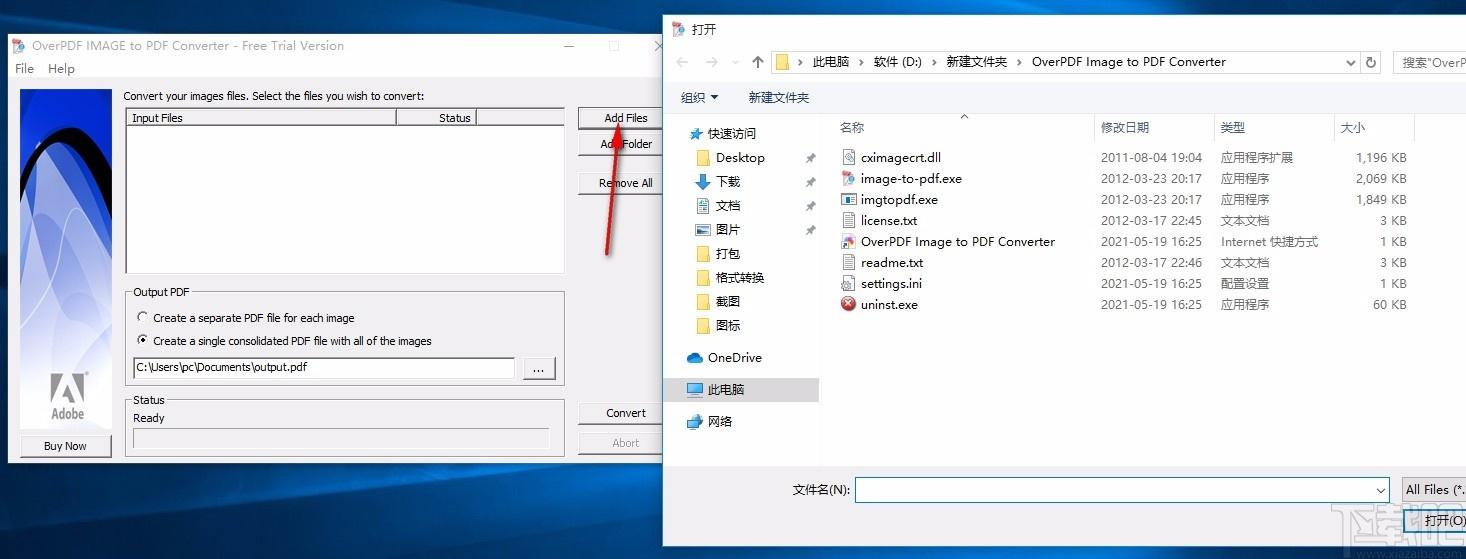Click the image-to-pdf.exe file icon

point(849,179)
